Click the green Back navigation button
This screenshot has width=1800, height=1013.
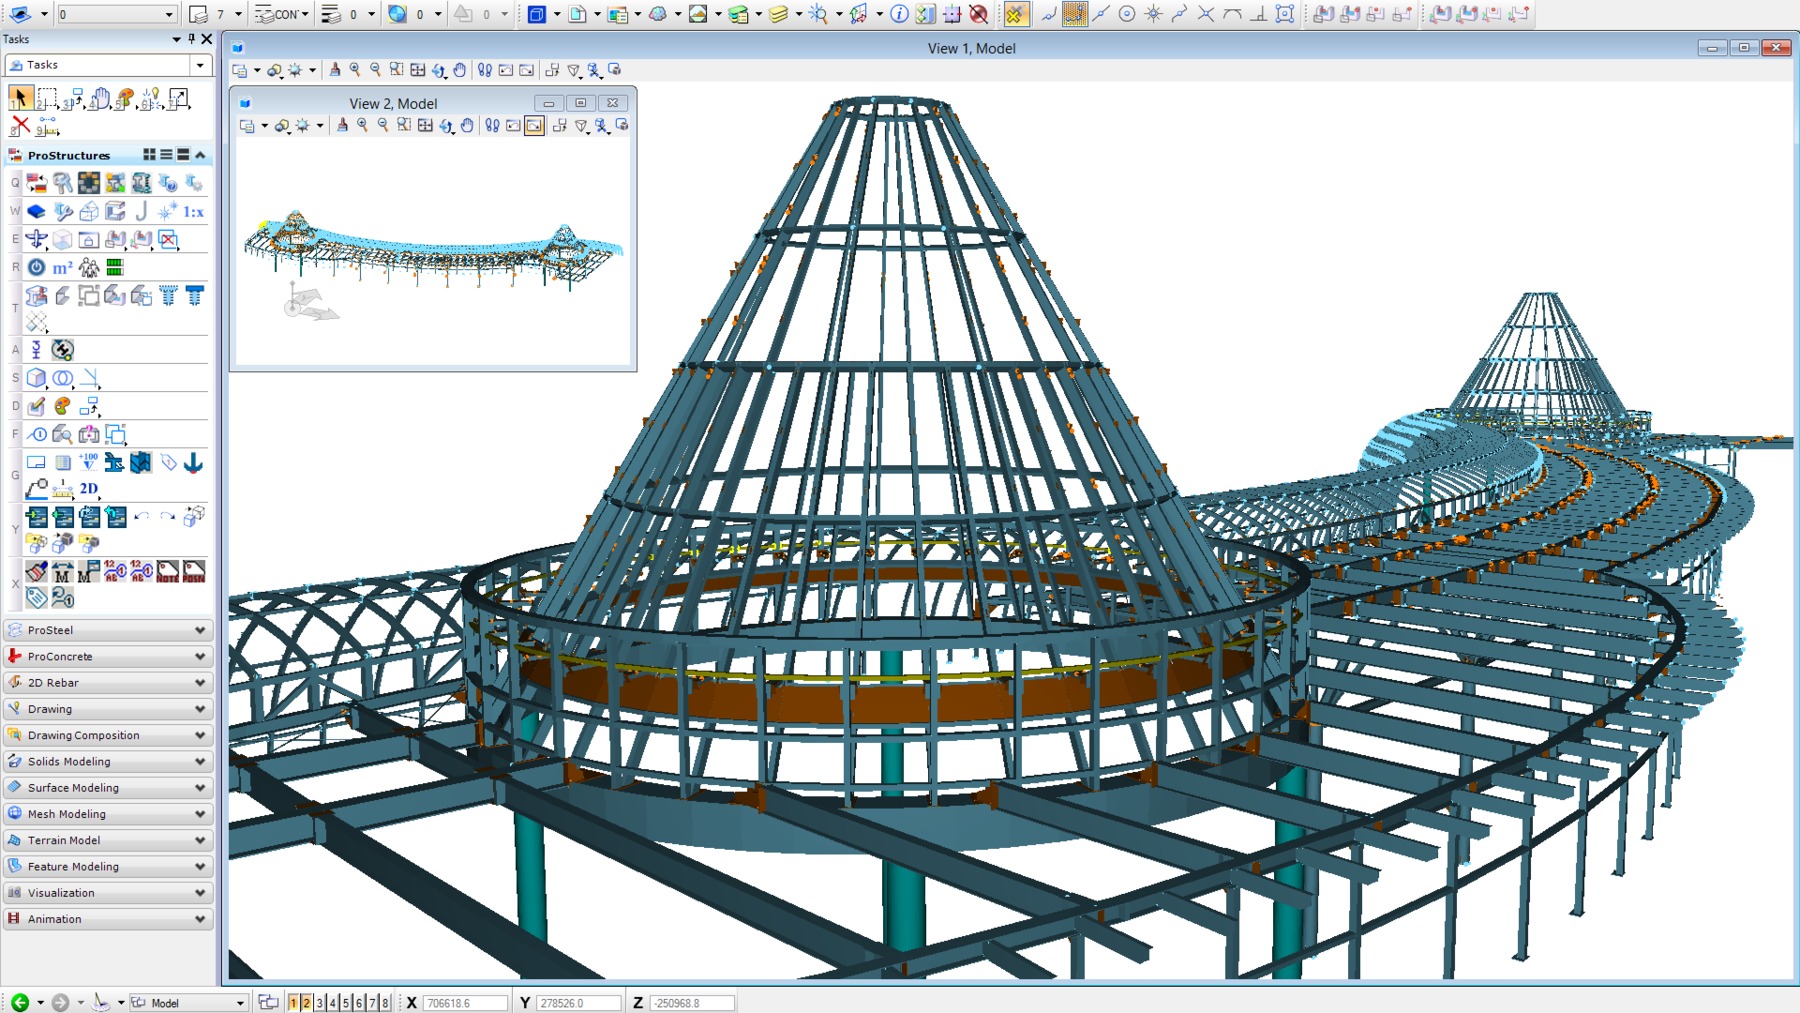[x=19, y=1003]
